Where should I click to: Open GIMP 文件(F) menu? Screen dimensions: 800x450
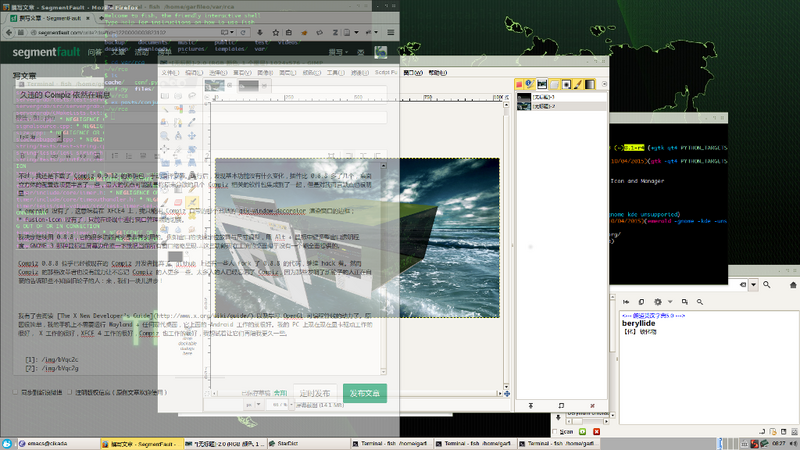[x=170, y=72]
